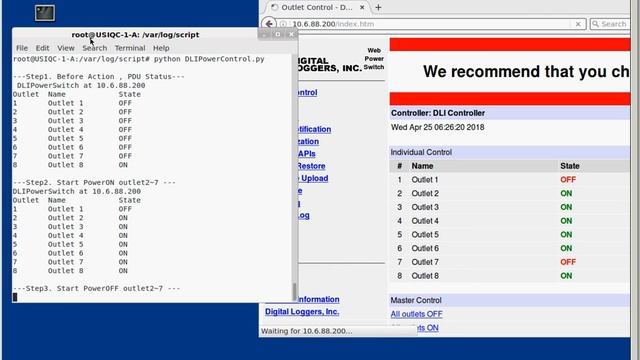Viewport: 640px width, 360px height.
Task: Open the Information link near page bottom
Action: coord(318,299)
